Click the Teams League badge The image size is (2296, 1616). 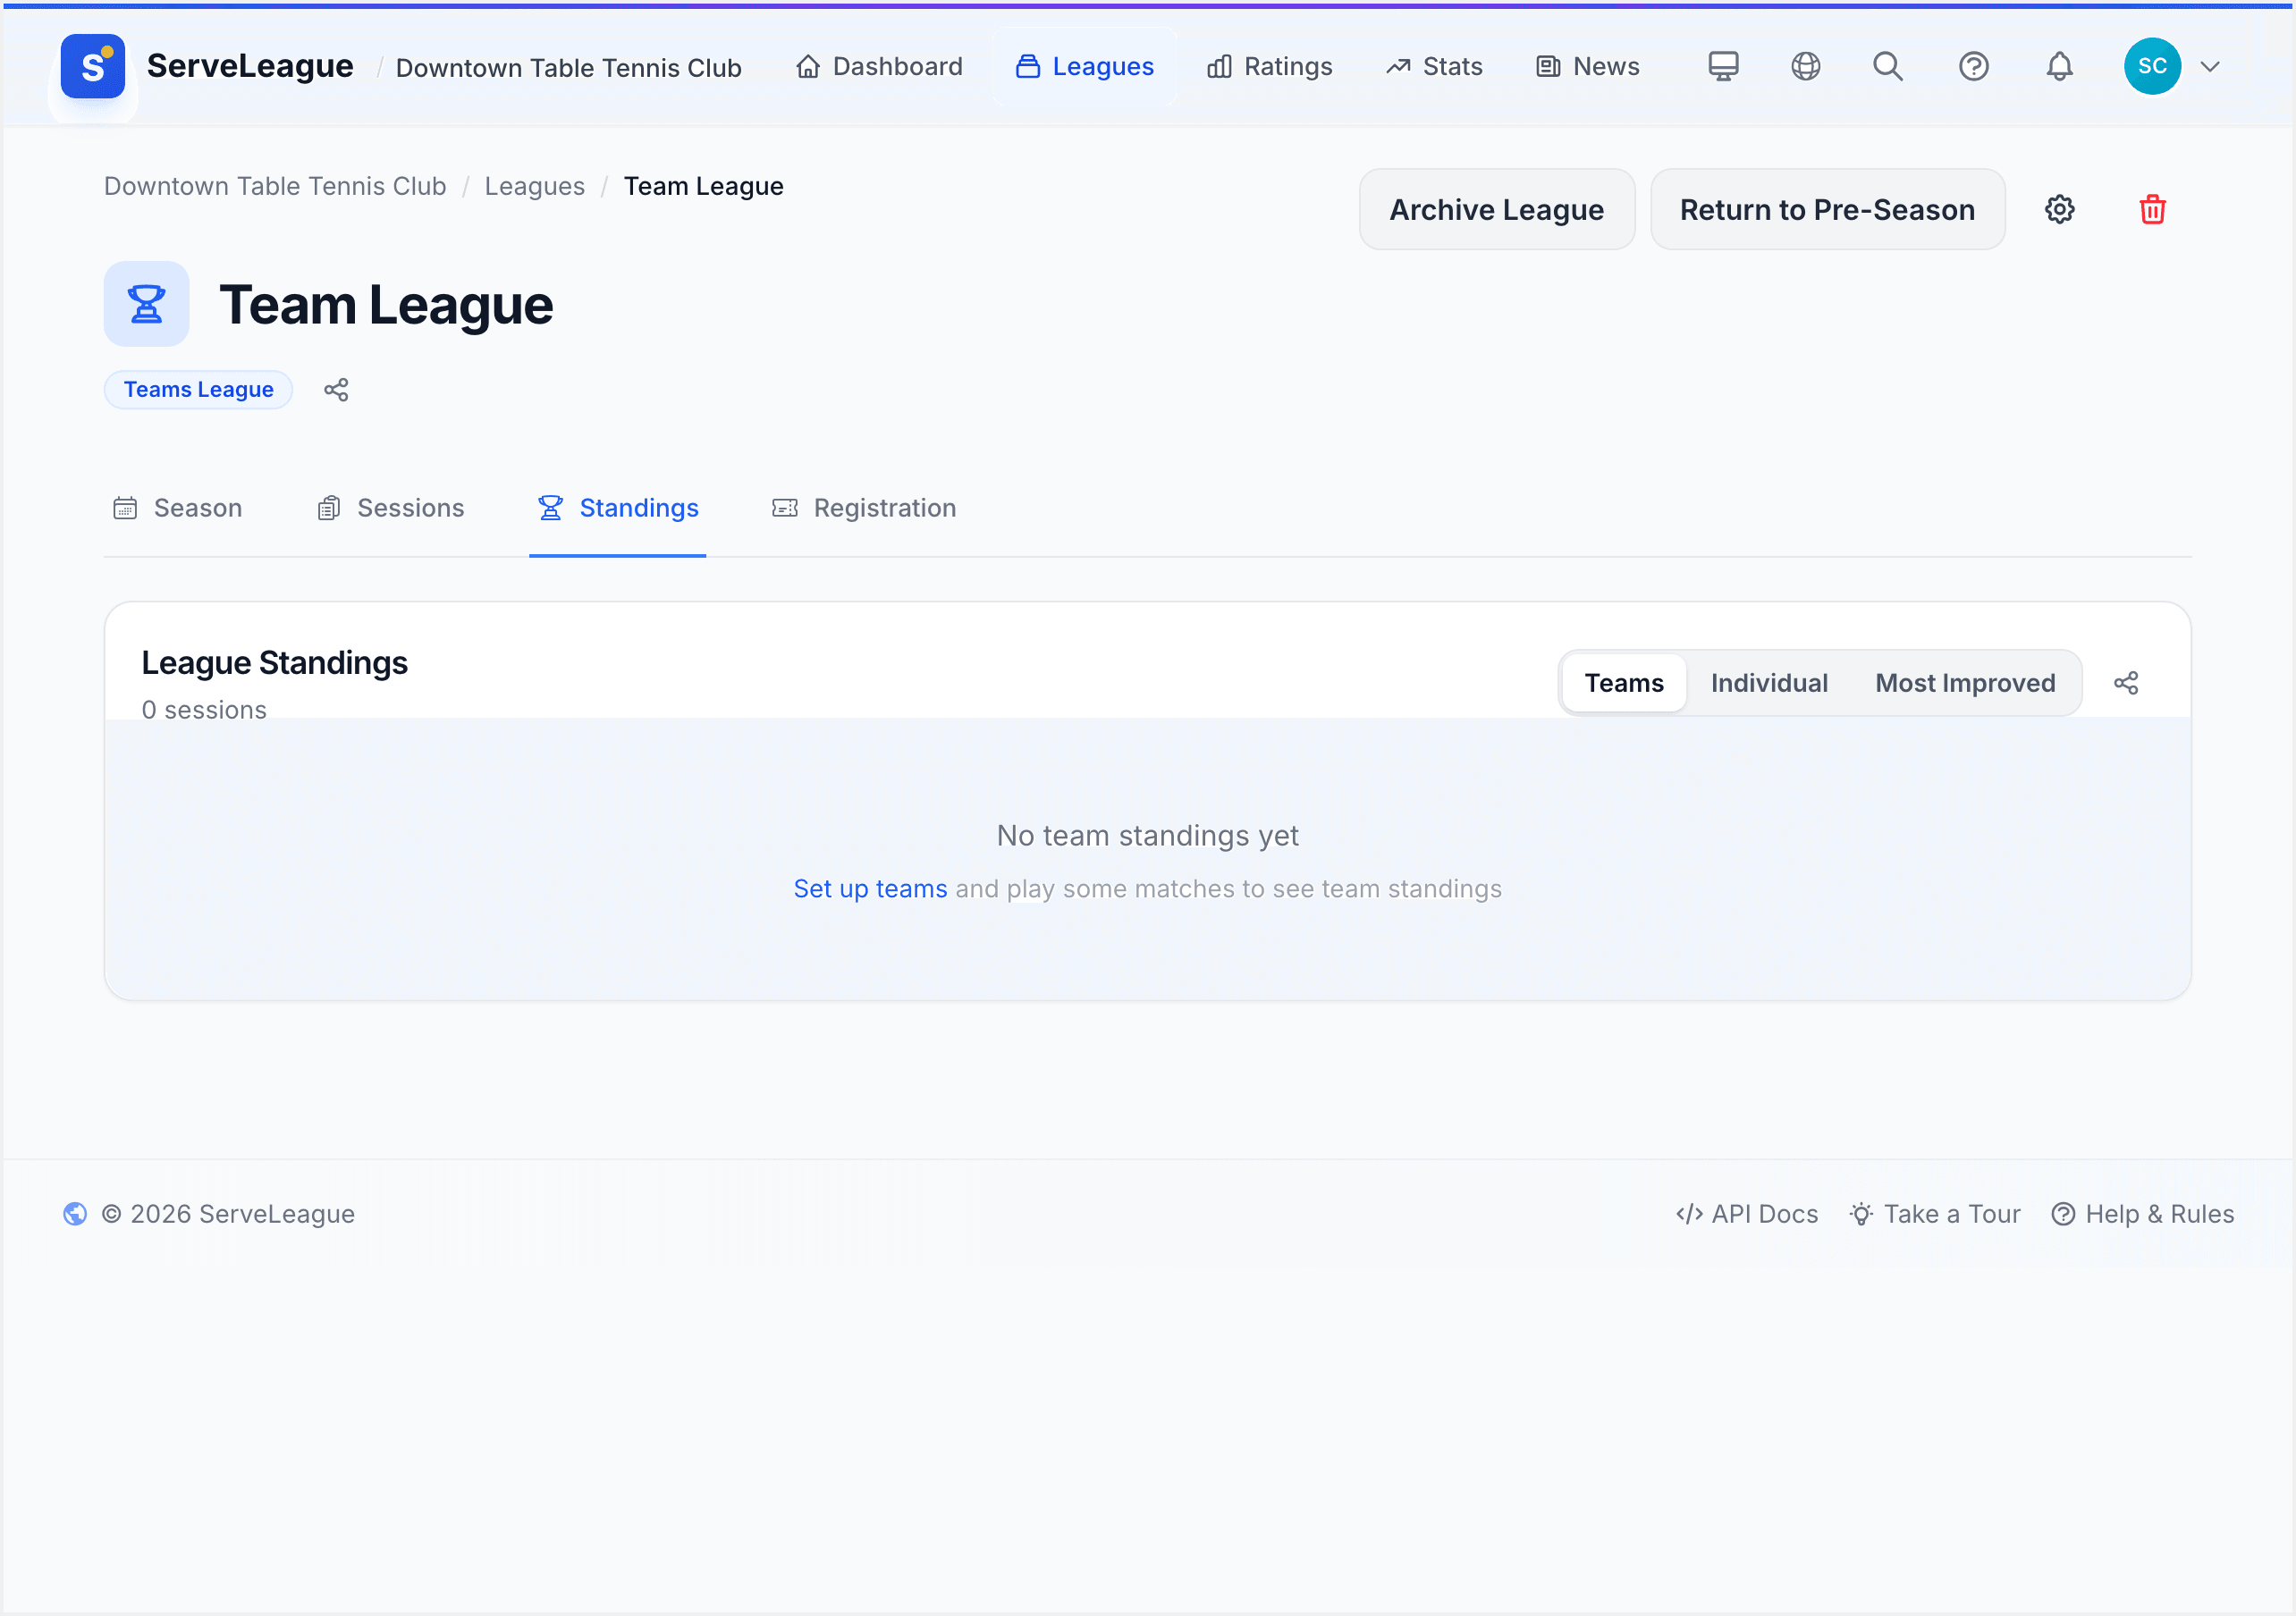pyautogui.click(x=198, y=390)
